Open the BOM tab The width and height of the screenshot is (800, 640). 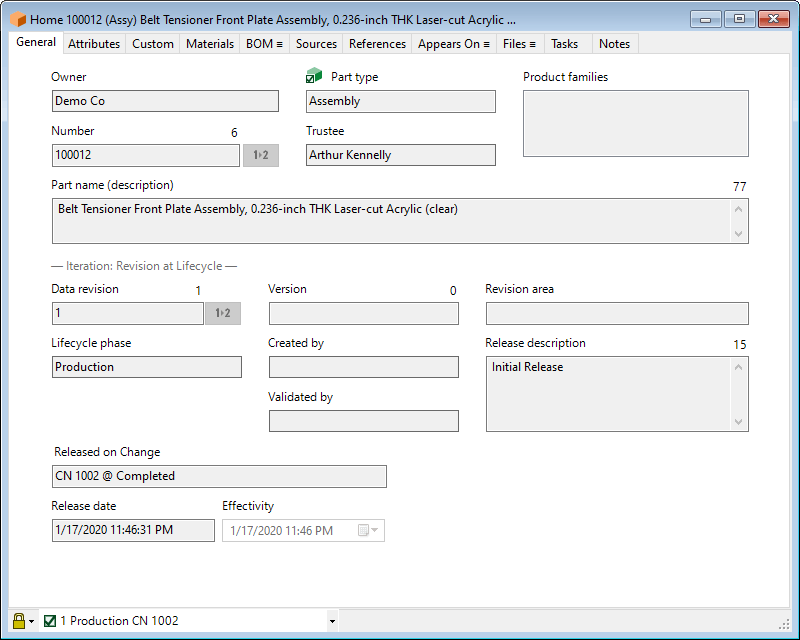[x=264, y=44]
